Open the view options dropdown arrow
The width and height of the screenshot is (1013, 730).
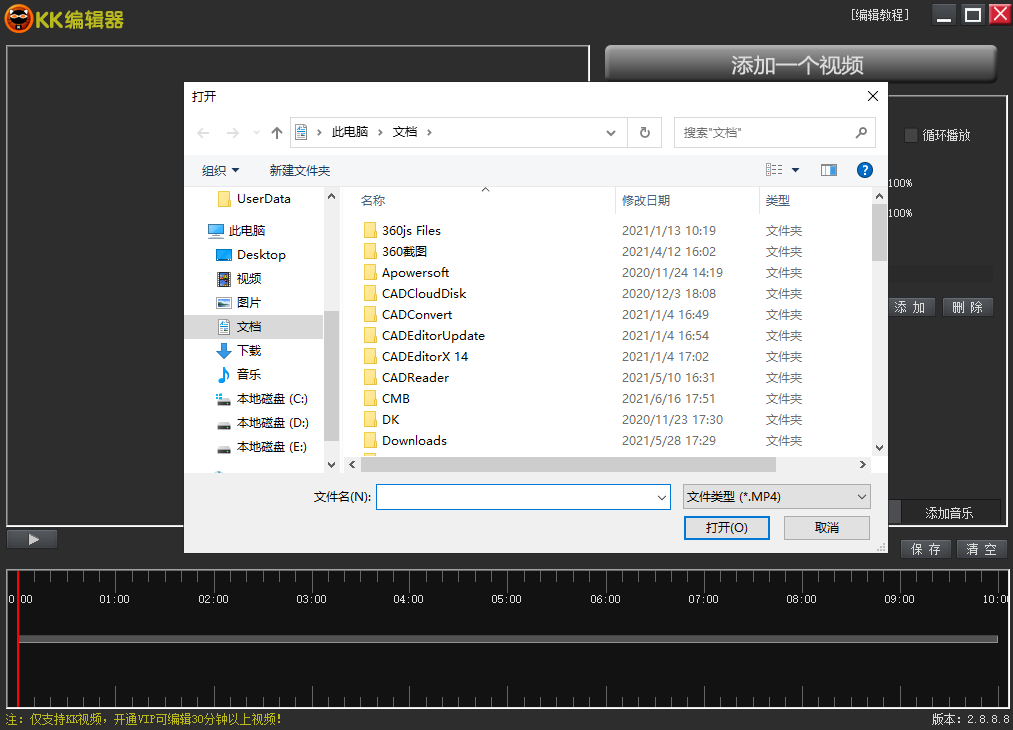794,169
